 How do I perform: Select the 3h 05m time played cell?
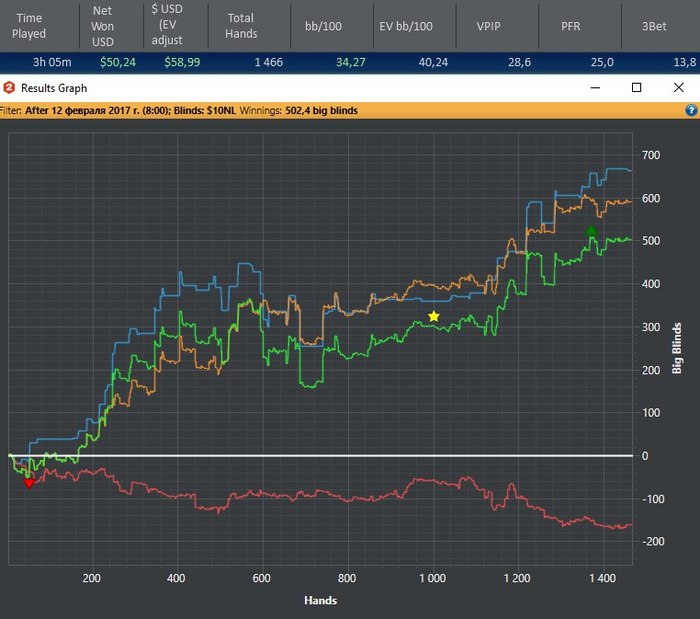52,62
